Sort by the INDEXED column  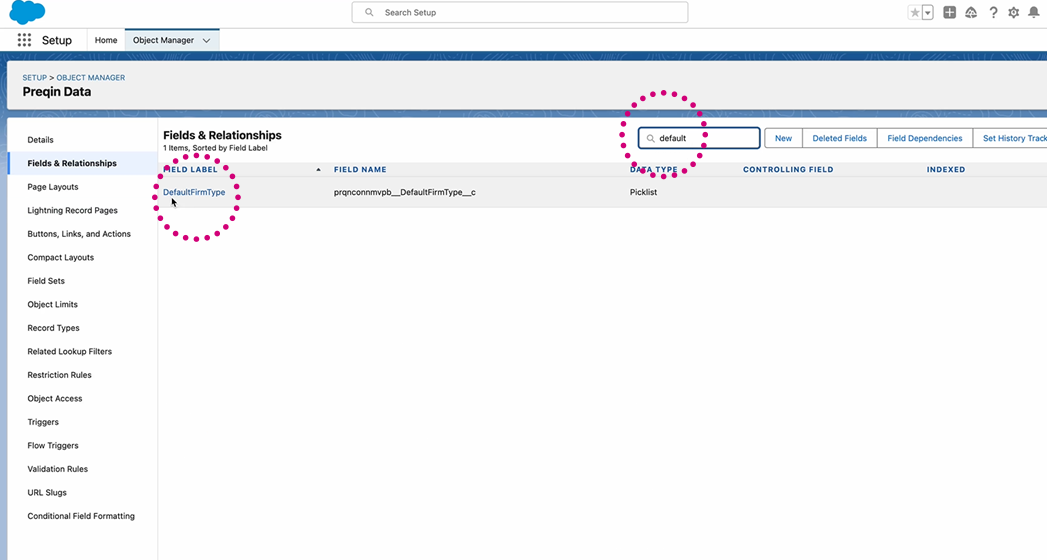[946, 170]
